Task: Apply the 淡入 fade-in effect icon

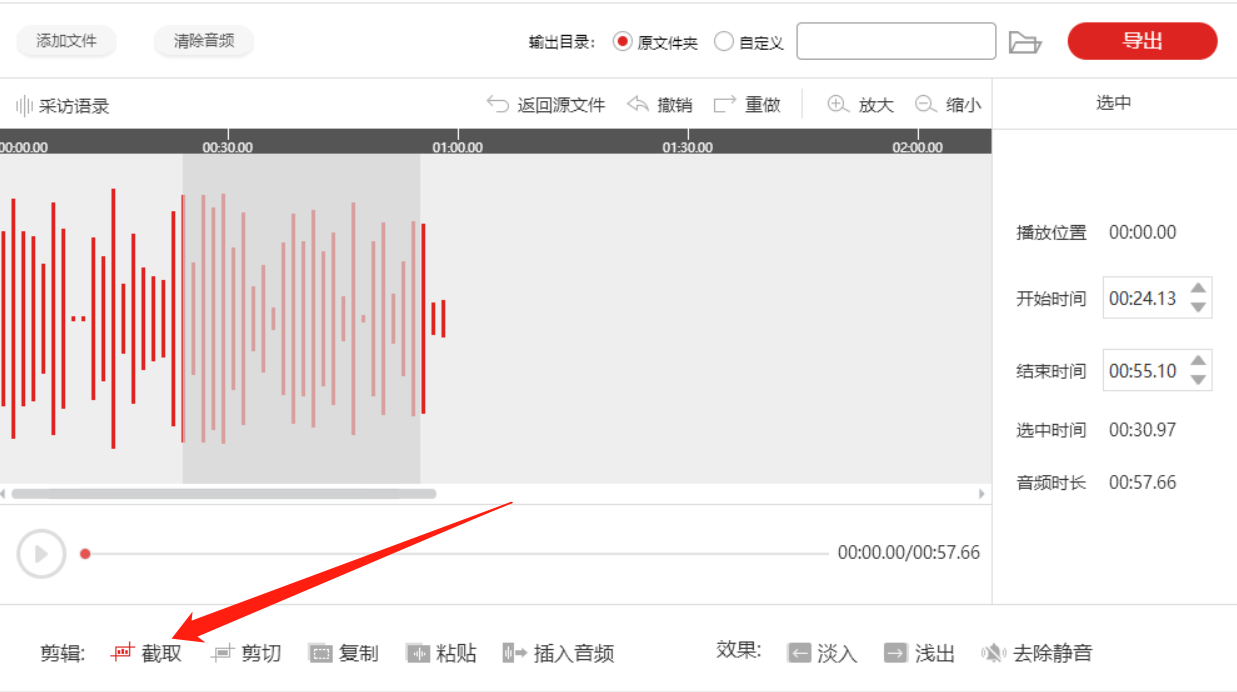Action: point(799,653)
